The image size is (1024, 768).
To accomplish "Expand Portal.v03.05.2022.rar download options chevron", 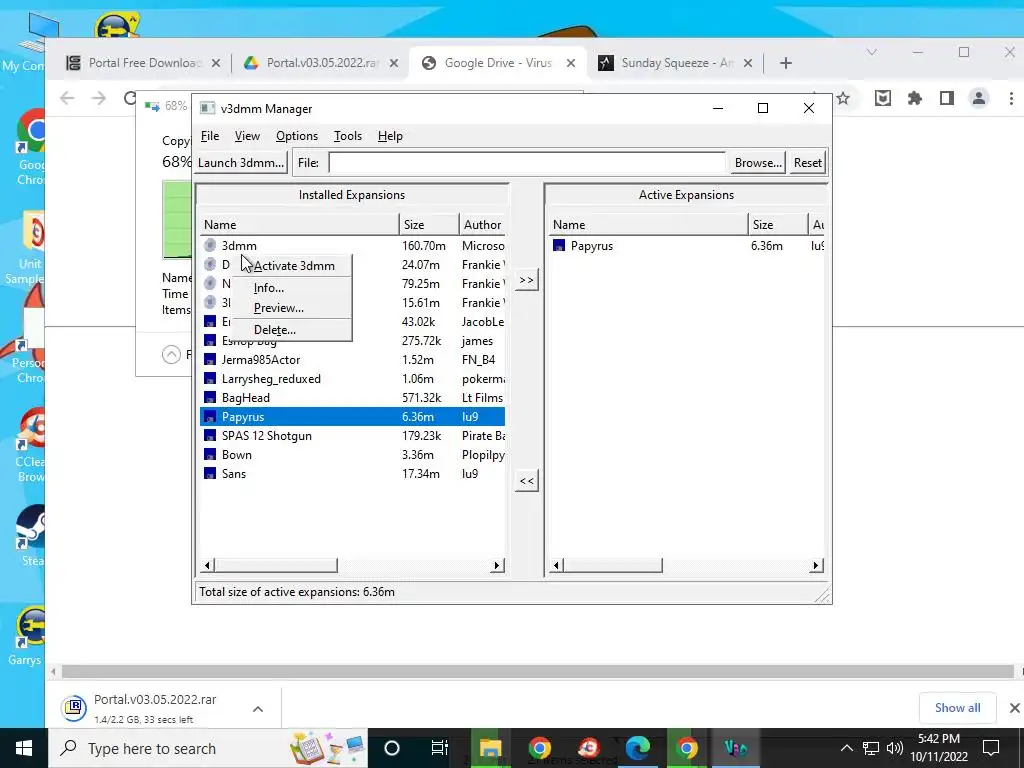I will (258, 709).
